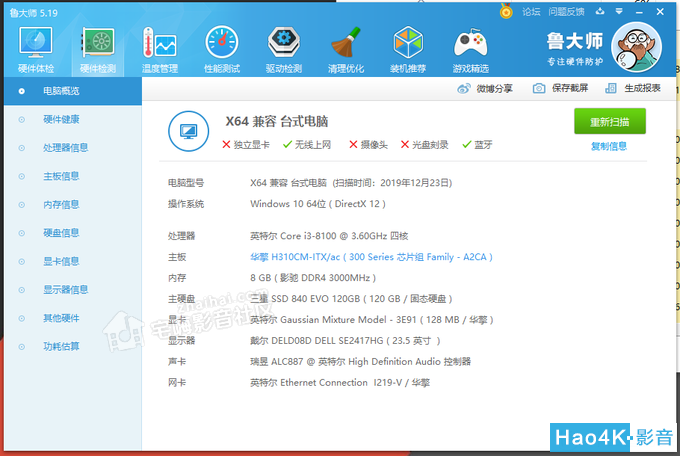Click the Gaussian Mixture Model graphics value
680x456 pixels.
[372, 320]
